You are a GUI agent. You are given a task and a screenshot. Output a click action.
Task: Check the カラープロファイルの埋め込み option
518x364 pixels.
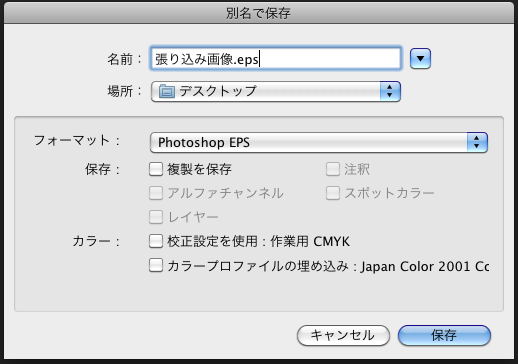point(156,266)
